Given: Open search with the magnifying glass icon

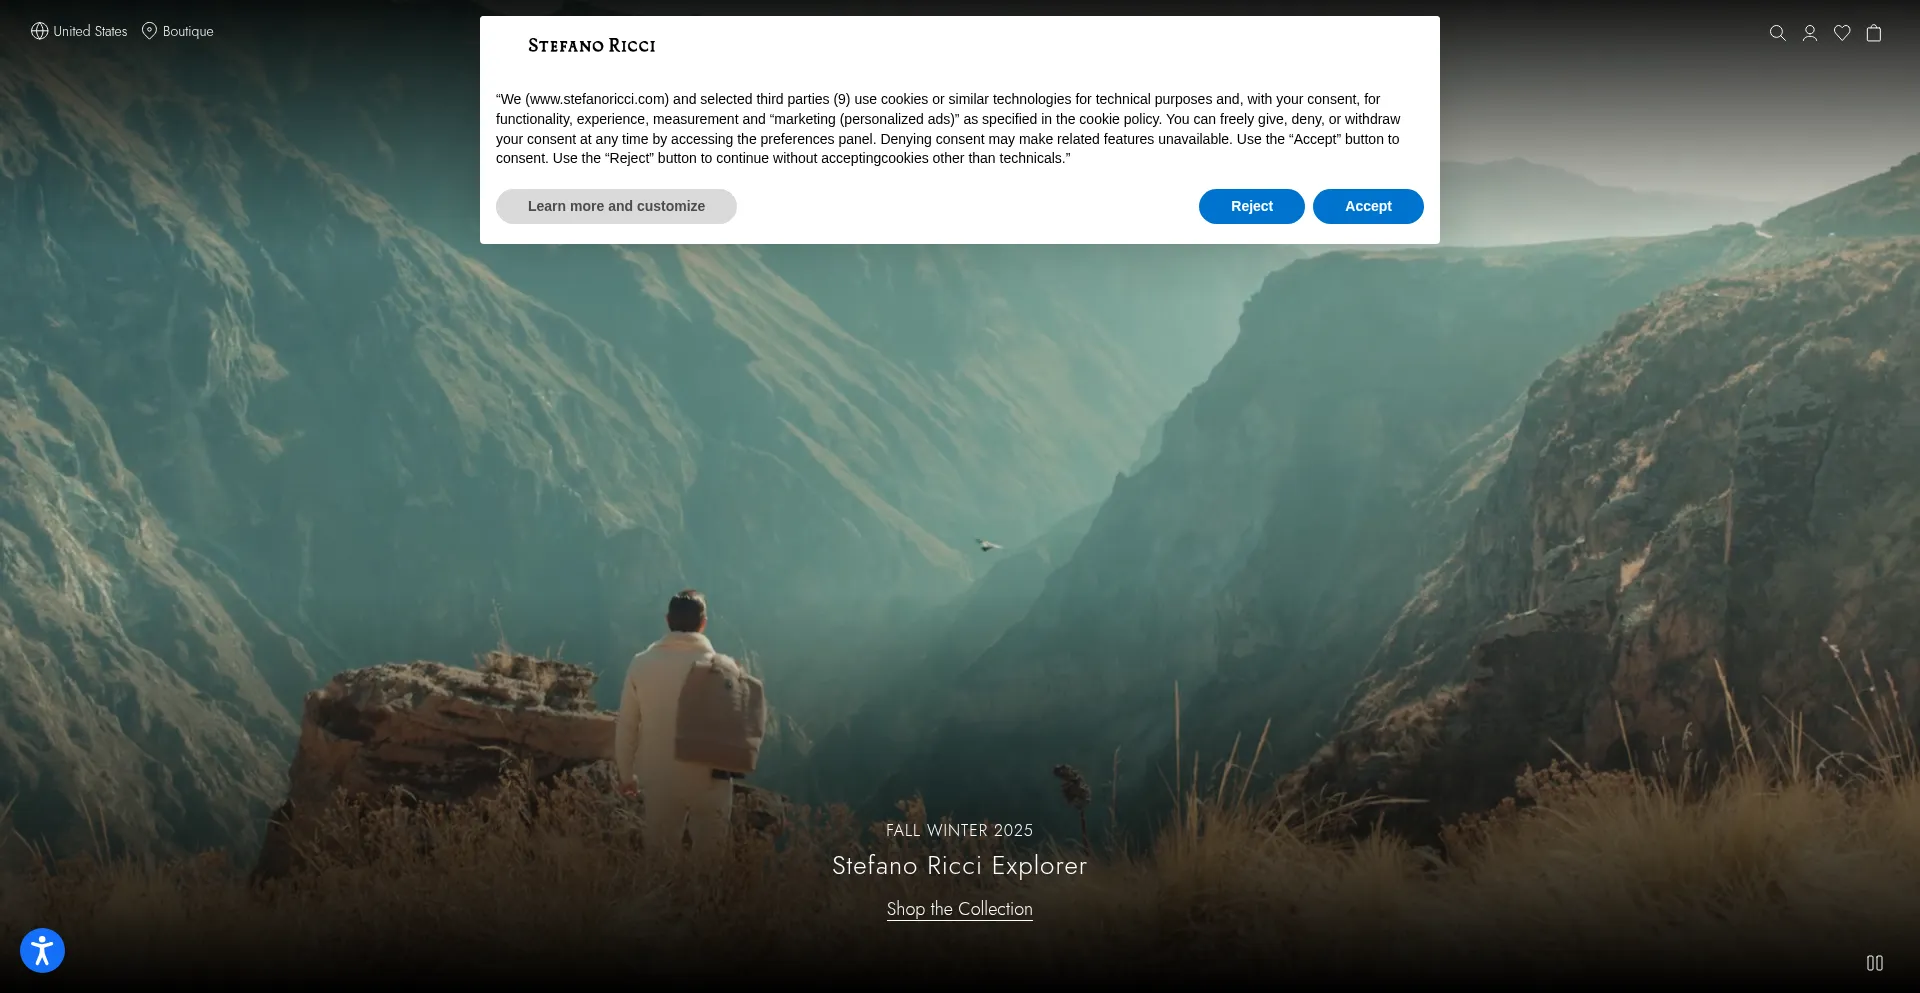Looking at the screenshot, I should 1777,33.
